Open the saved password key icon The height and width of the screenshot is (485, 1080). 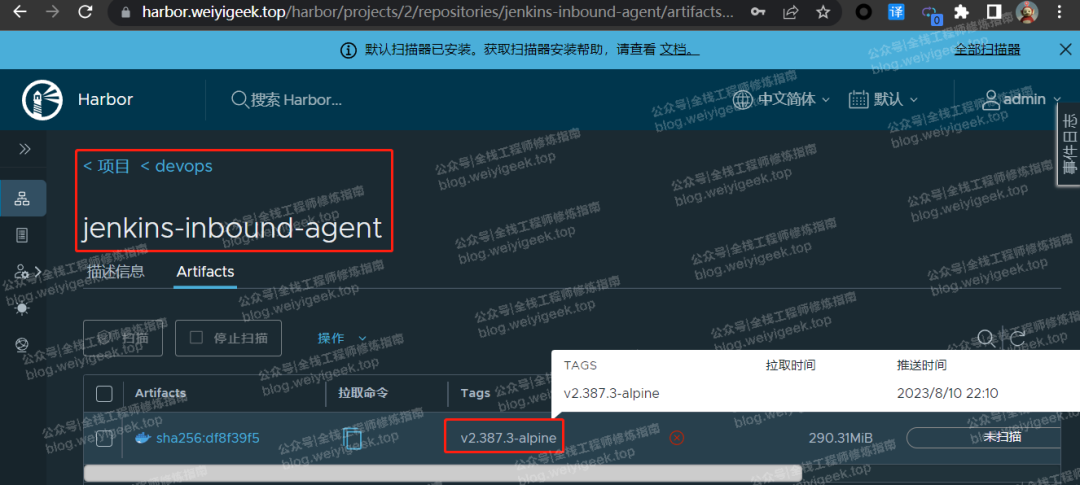click(x=757, y=12)
